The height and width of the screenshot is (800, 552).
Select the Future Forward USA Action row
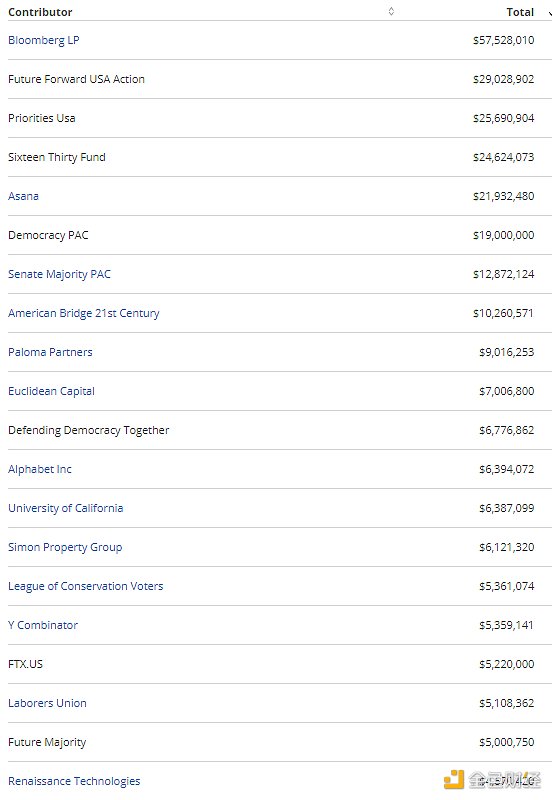tap(280, 79)
